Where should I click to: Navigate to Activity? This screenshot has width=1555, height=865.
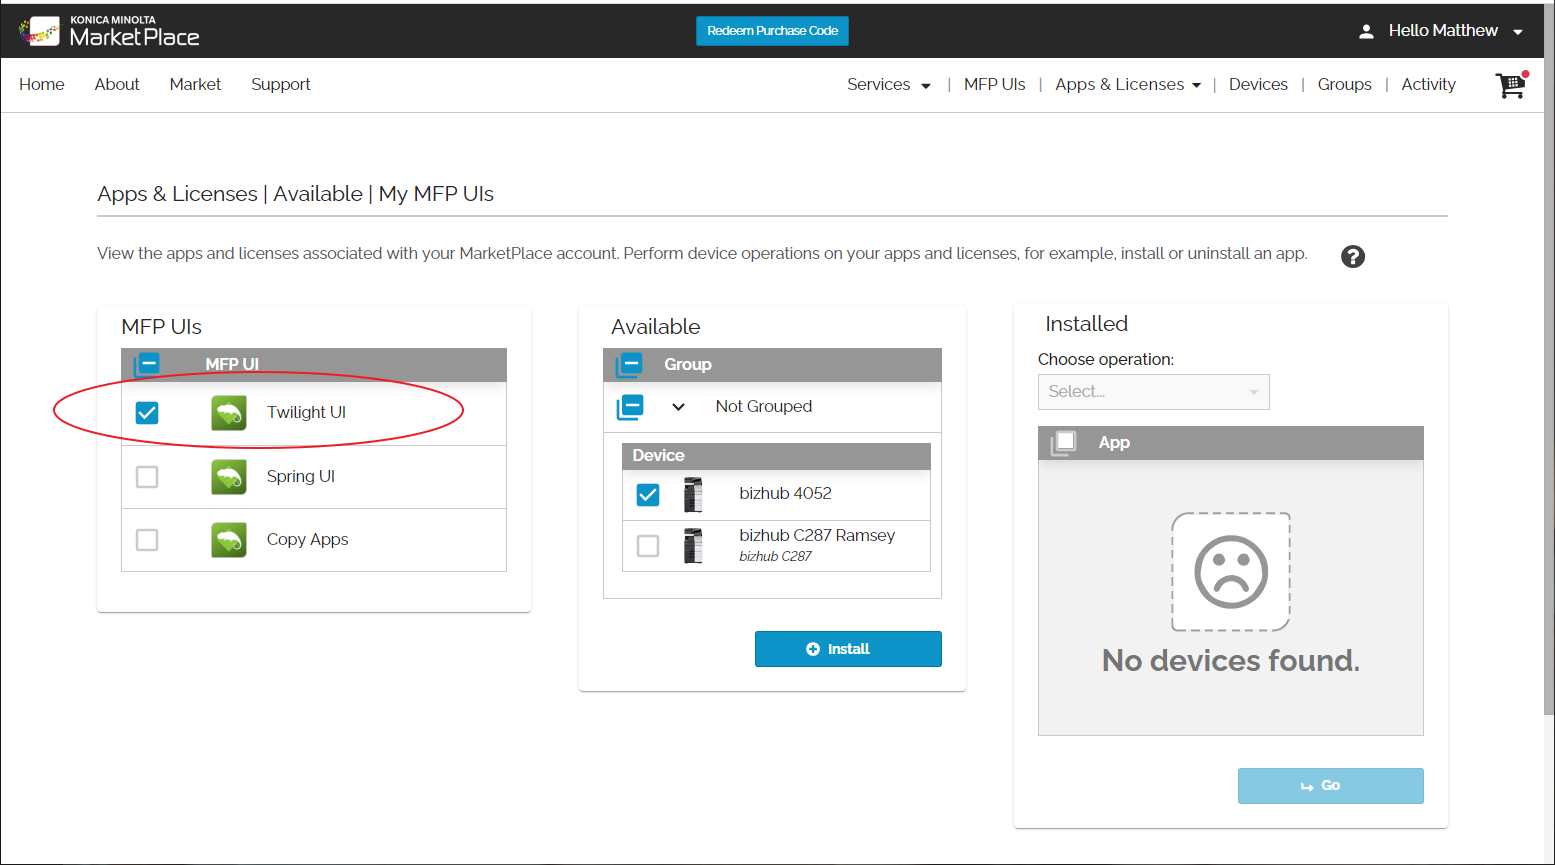[x=1428, y=85]
